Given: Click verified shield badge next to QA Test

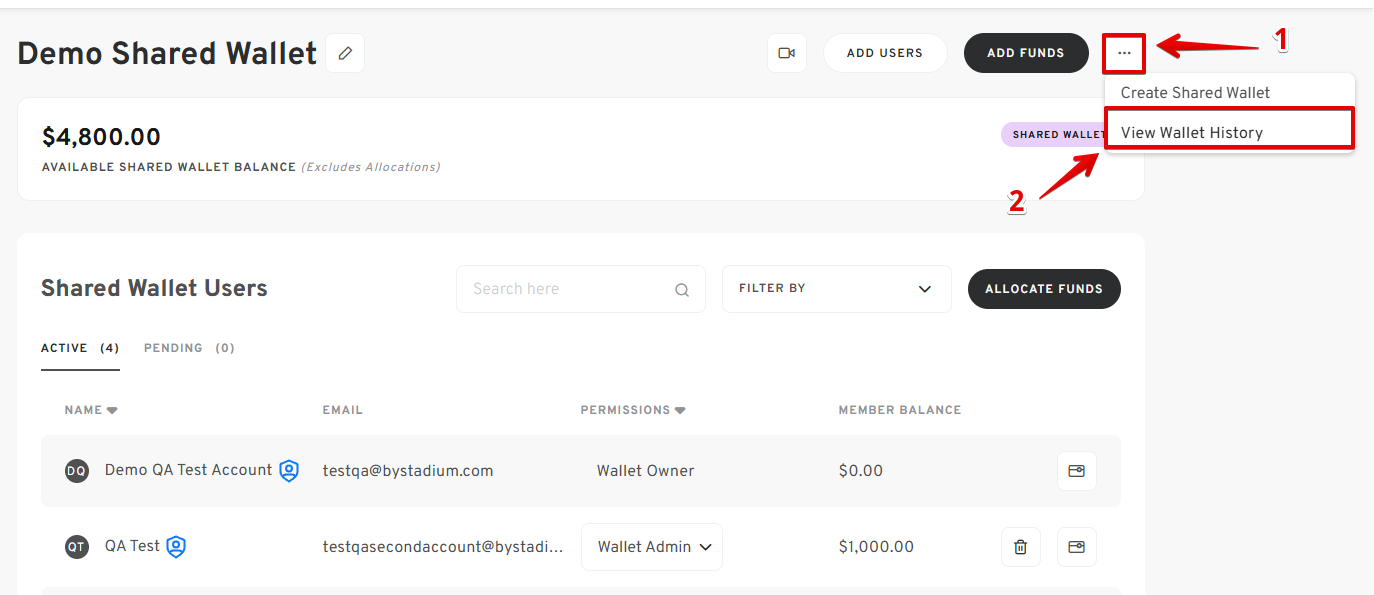Looking at the screenshot, I should tap(176, 547).
